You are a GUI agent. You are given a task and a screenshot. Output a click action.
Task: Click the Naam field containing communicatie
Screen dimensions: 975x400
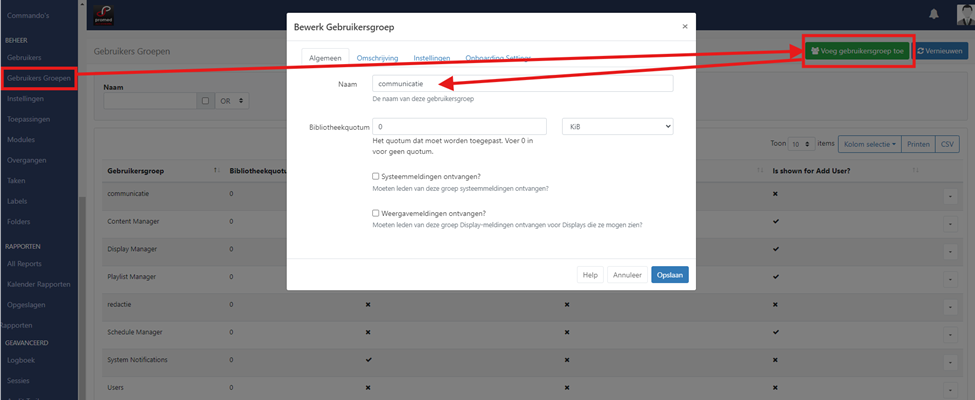[x=522, y=84]
